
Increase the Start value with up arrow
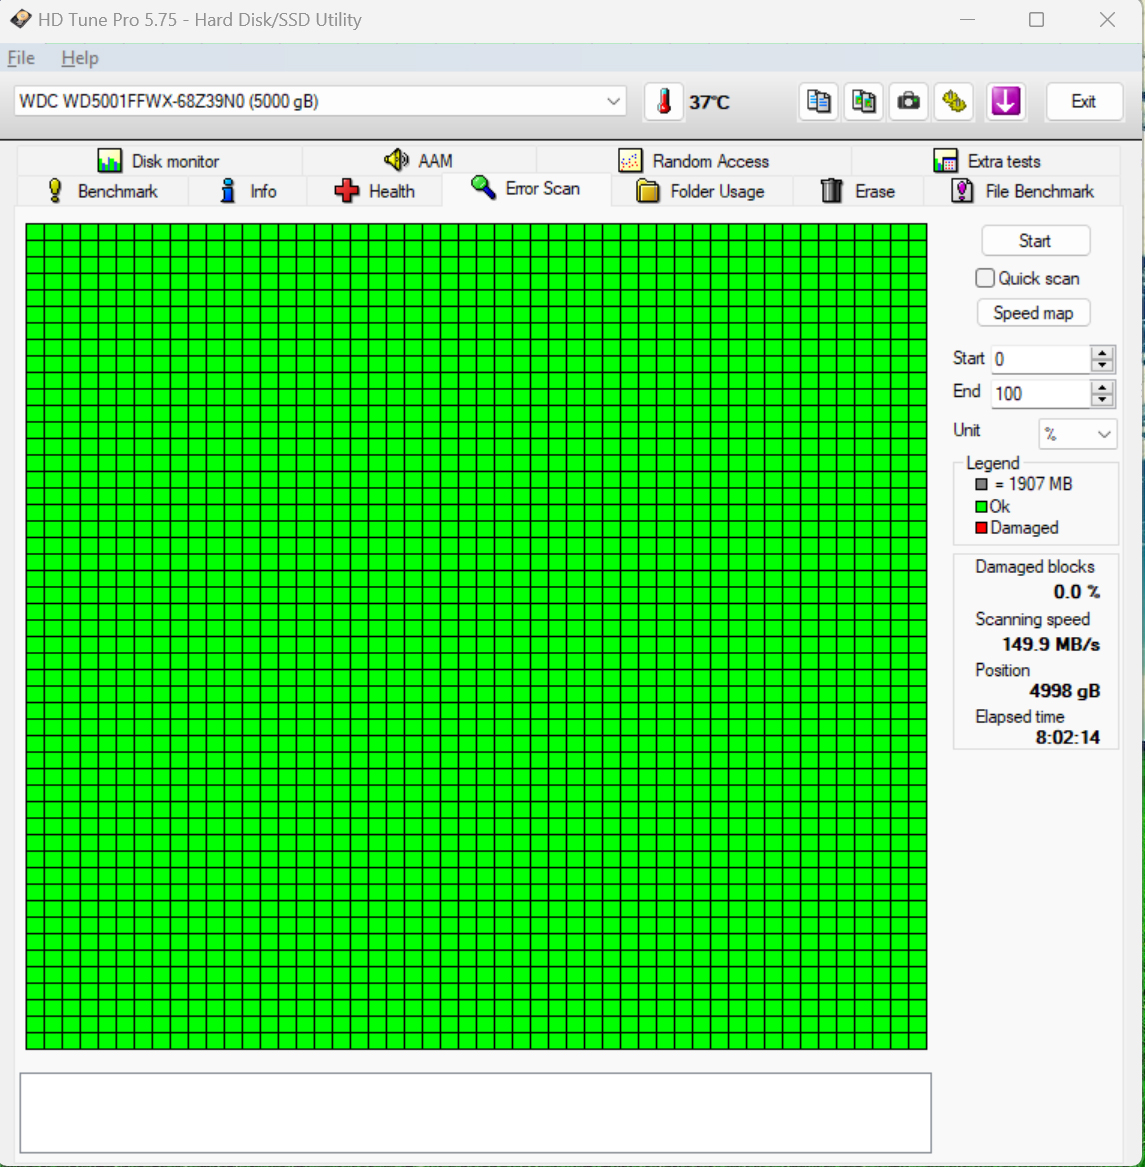(x=1102, y=352)
